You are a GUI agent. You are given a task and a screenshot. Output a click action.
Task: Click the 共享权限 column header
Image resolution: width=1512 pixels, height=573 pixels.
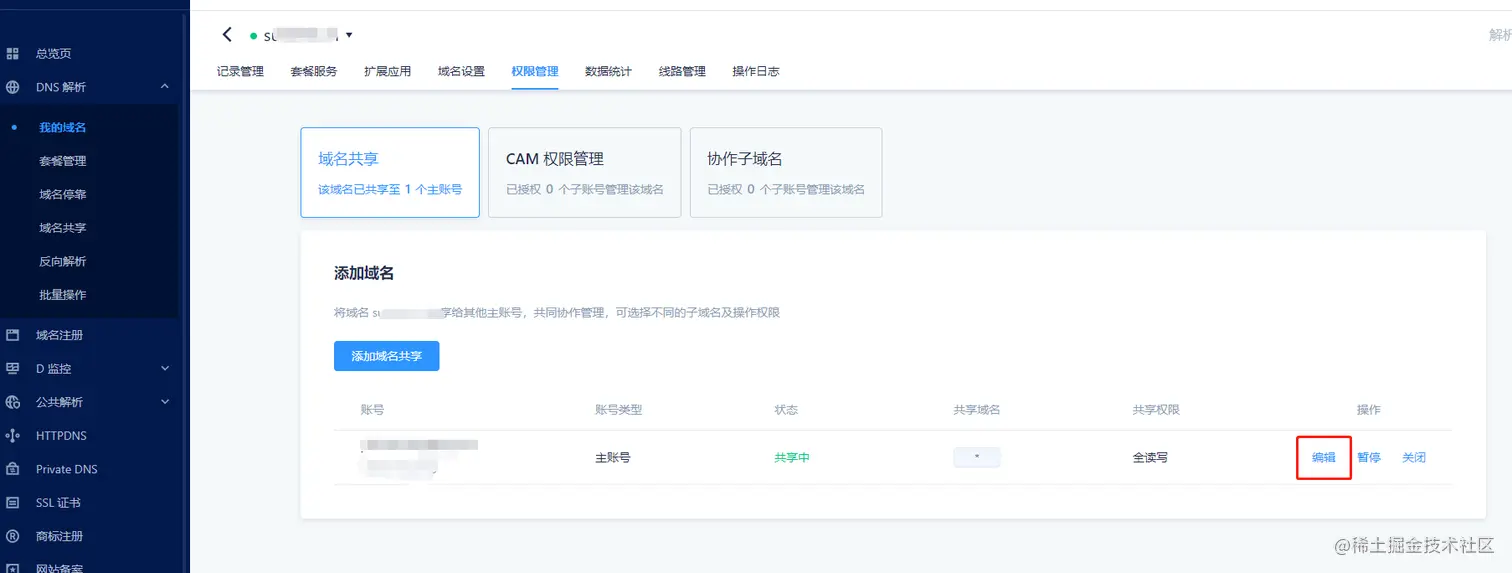[1156, 410]
